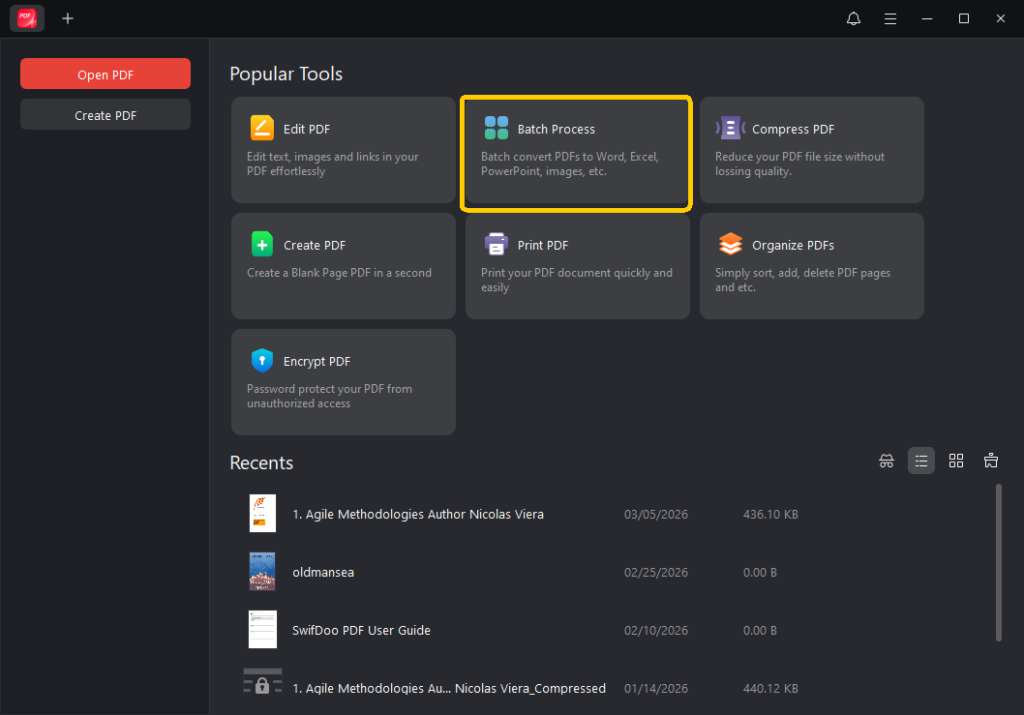
Task: Open the oldmansea file thumbnail
Action: tap(262, 572)
